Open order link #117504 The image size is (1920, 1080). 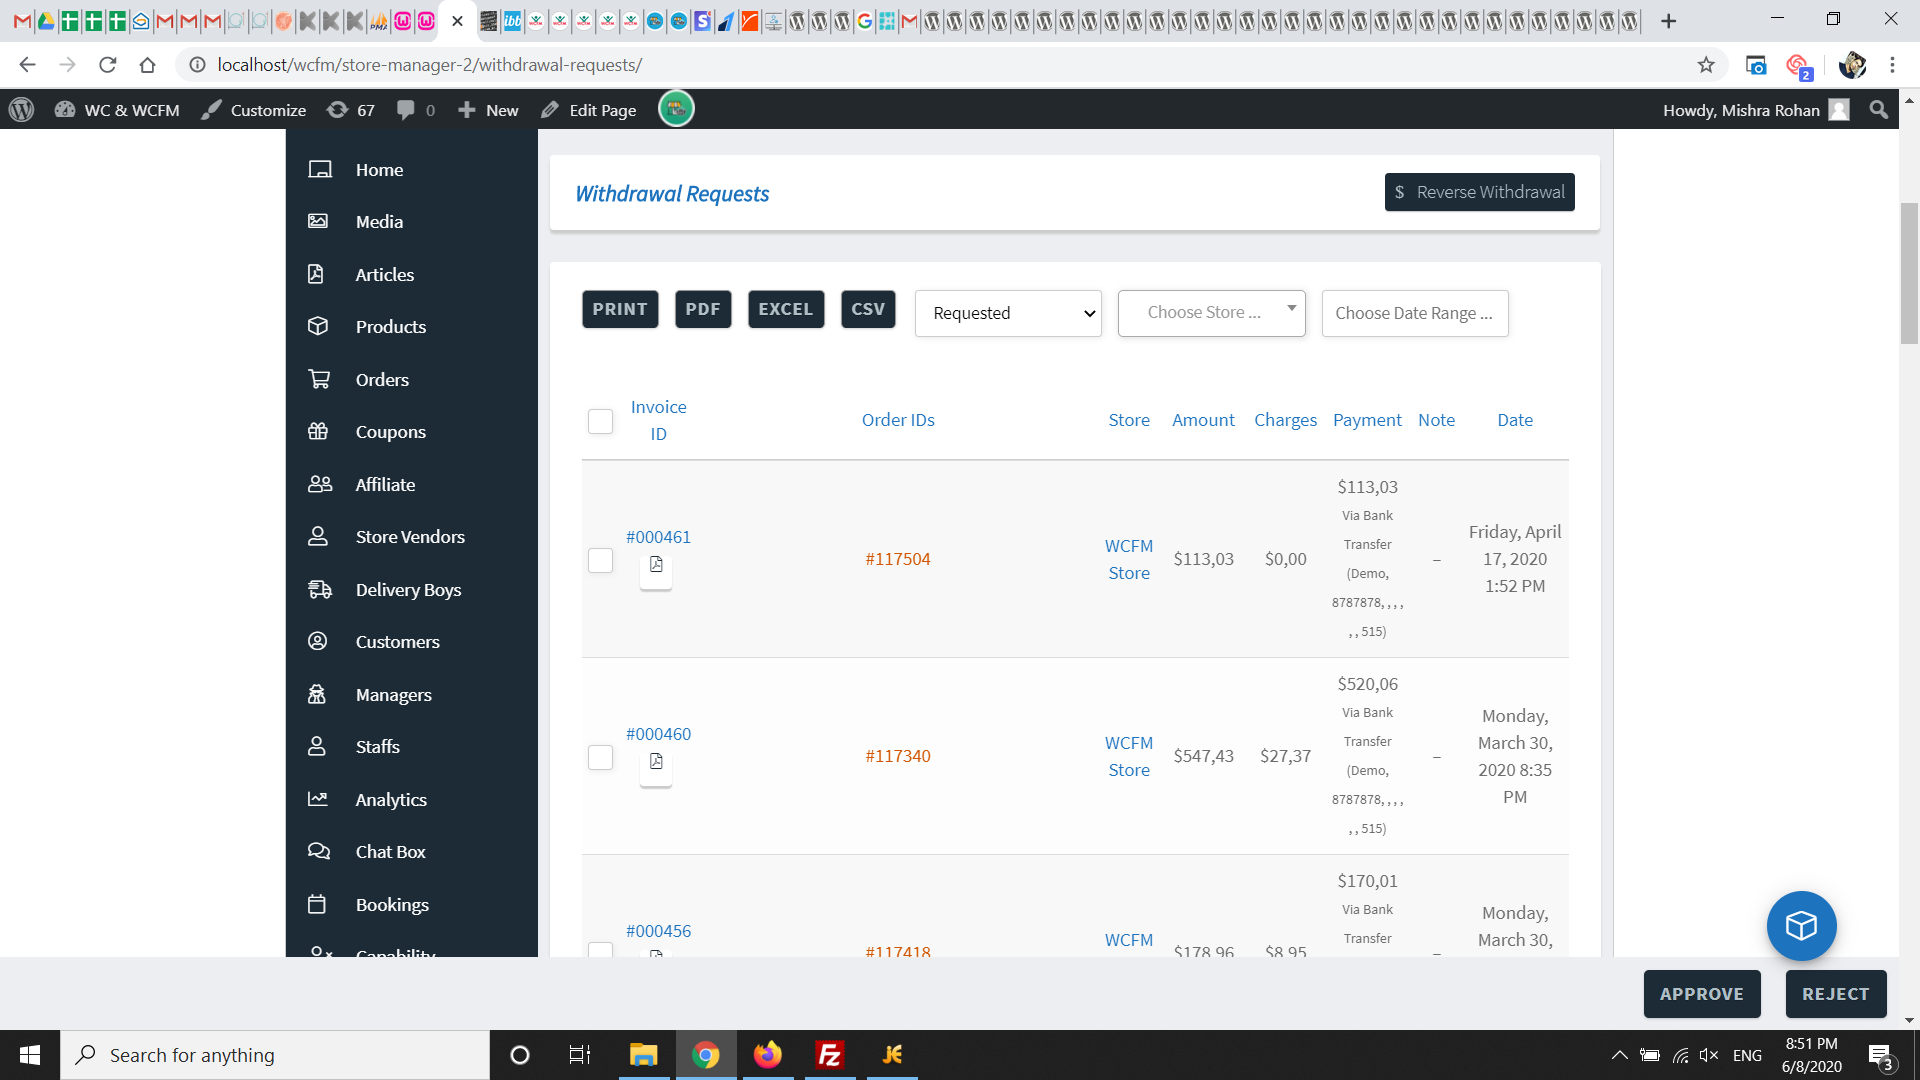(898, 559)
